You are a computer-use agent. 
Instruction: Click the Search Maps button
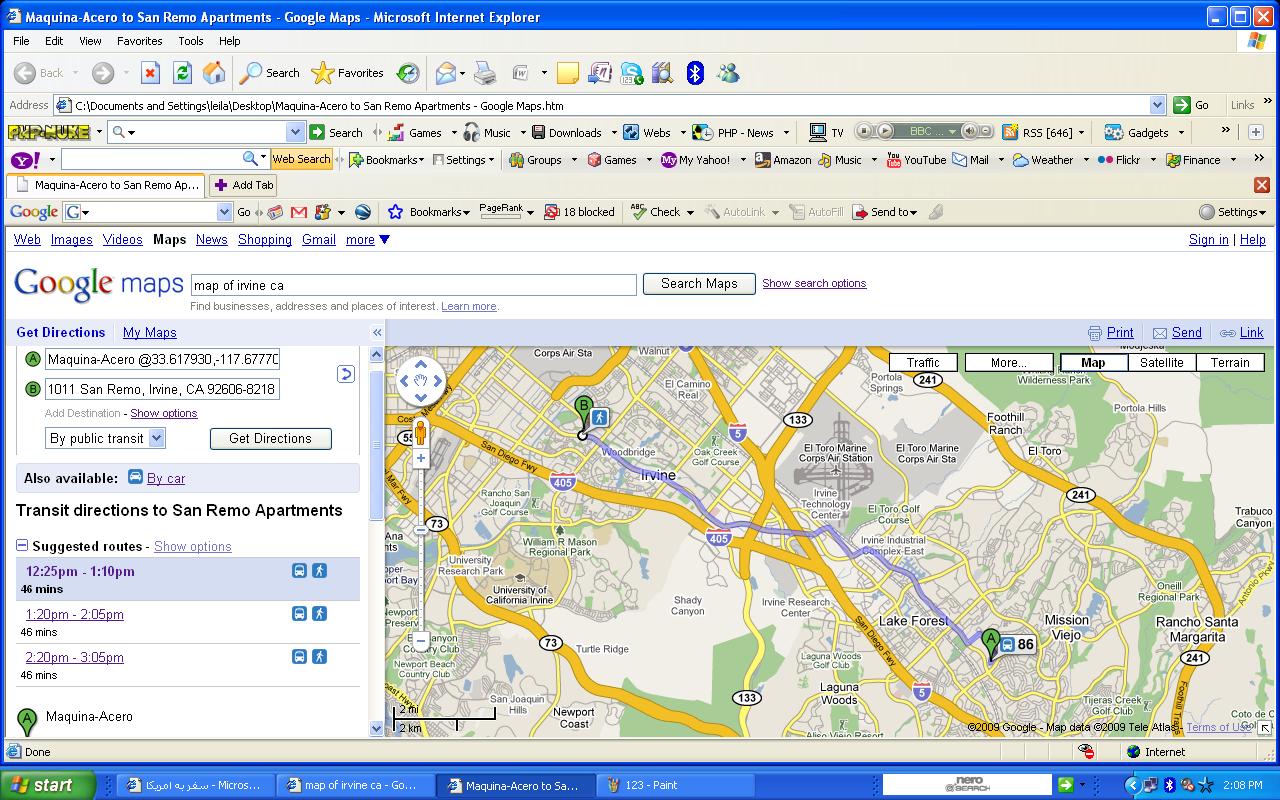click(699, 284)
